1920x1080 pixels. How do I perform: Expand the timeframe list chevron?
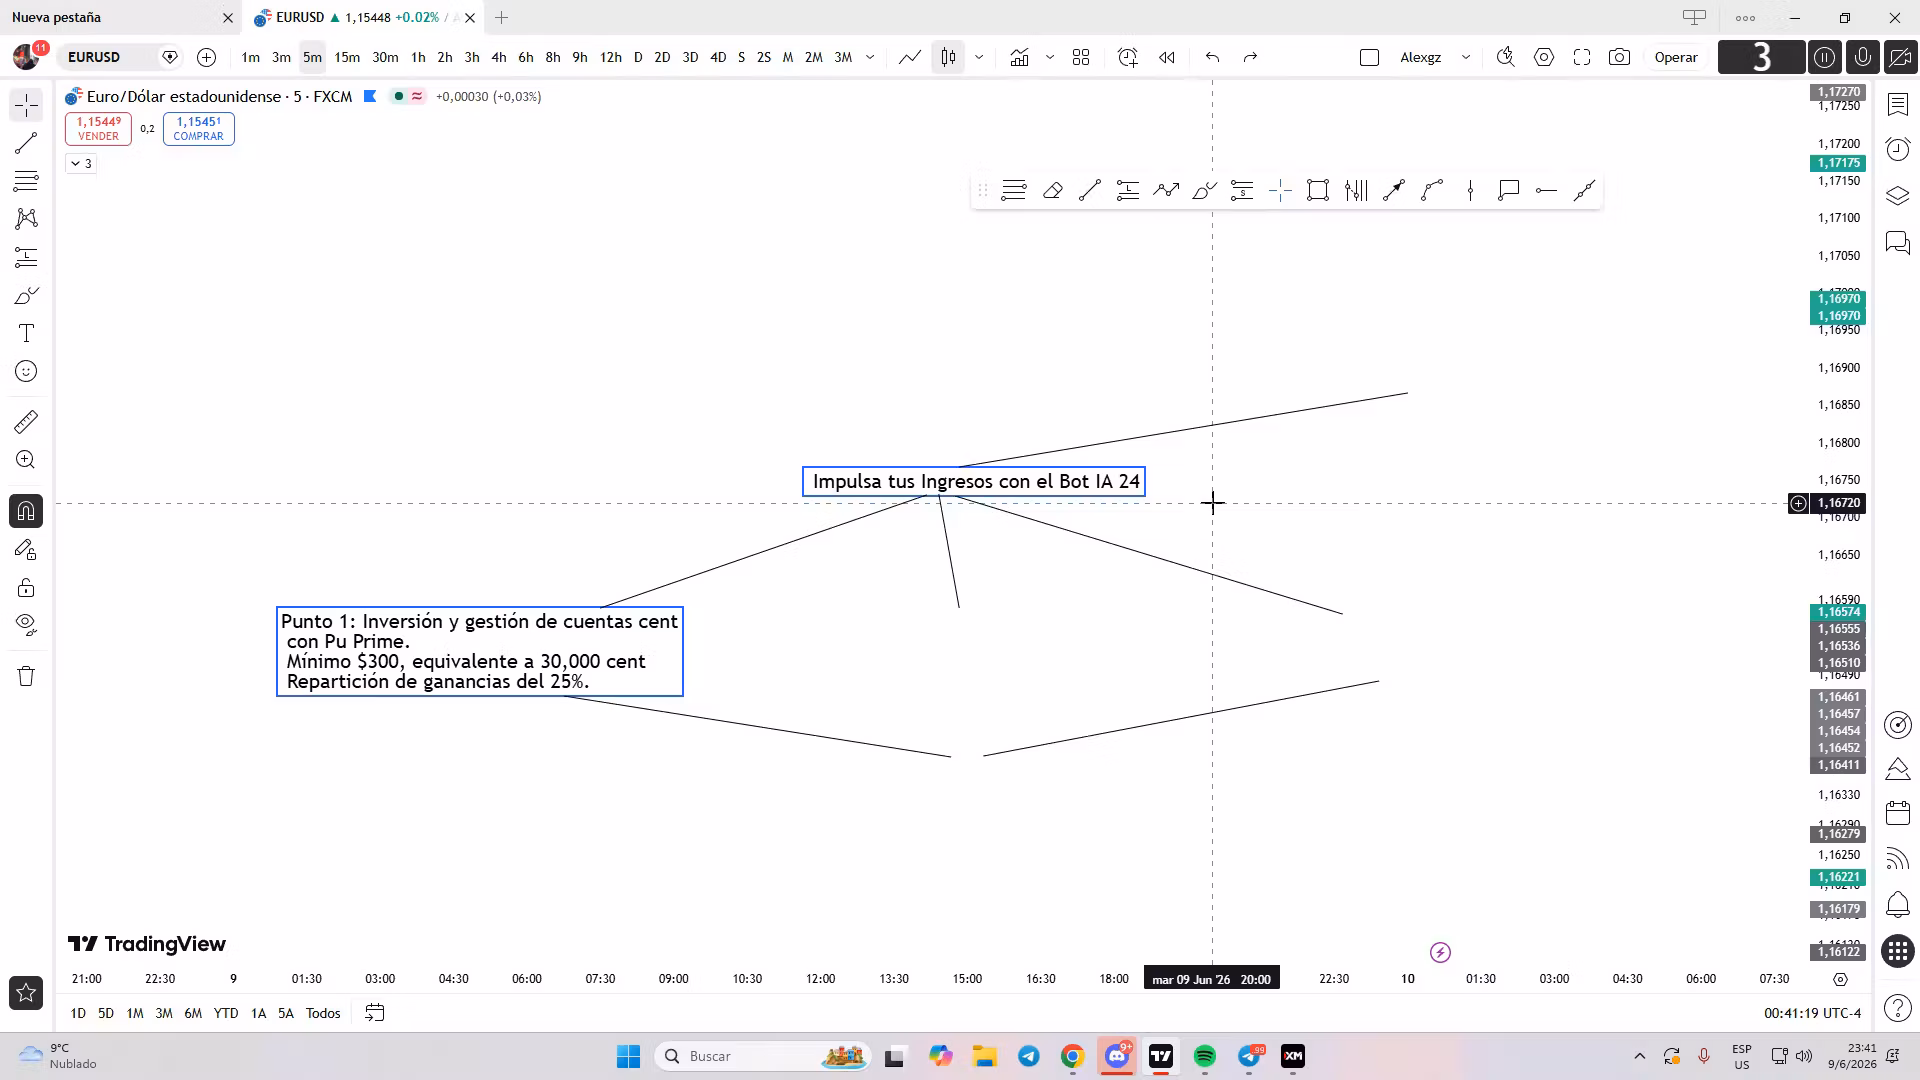tap(870, 57)
